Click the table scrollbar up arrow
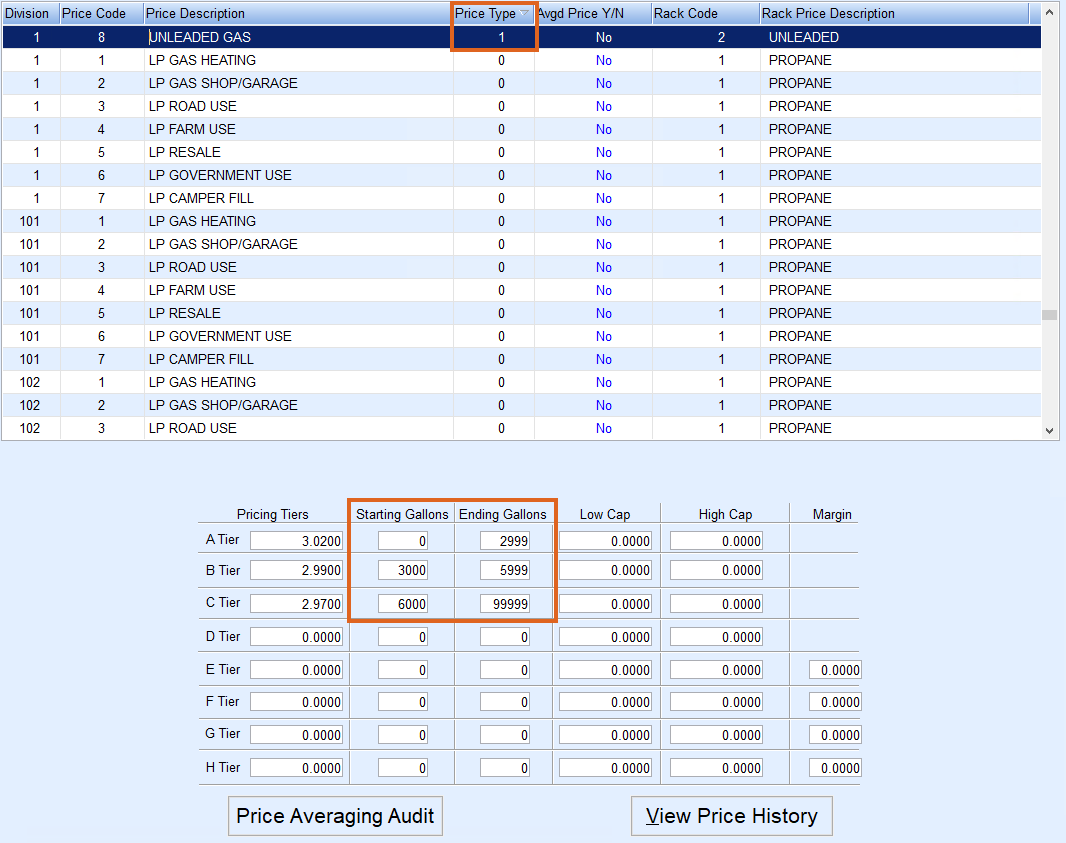The height and width of the screenshot is (843, 1066). click(1049, 13)
